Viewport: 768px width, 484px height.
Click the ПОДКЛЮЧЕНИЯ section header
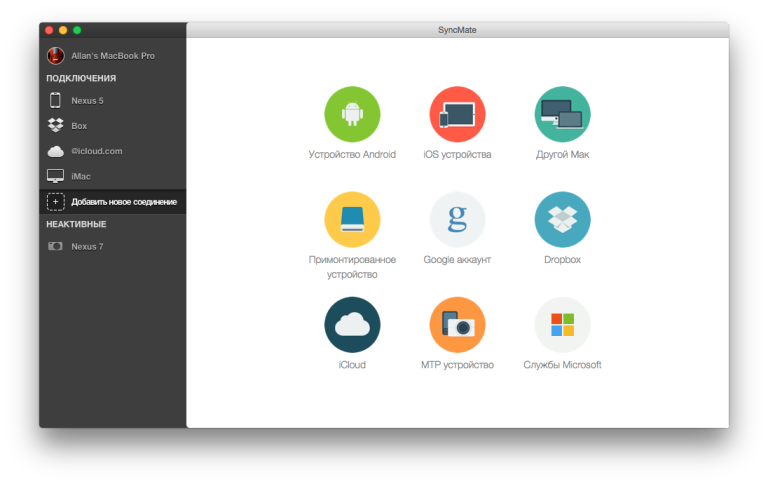click(x=81, y=78)
